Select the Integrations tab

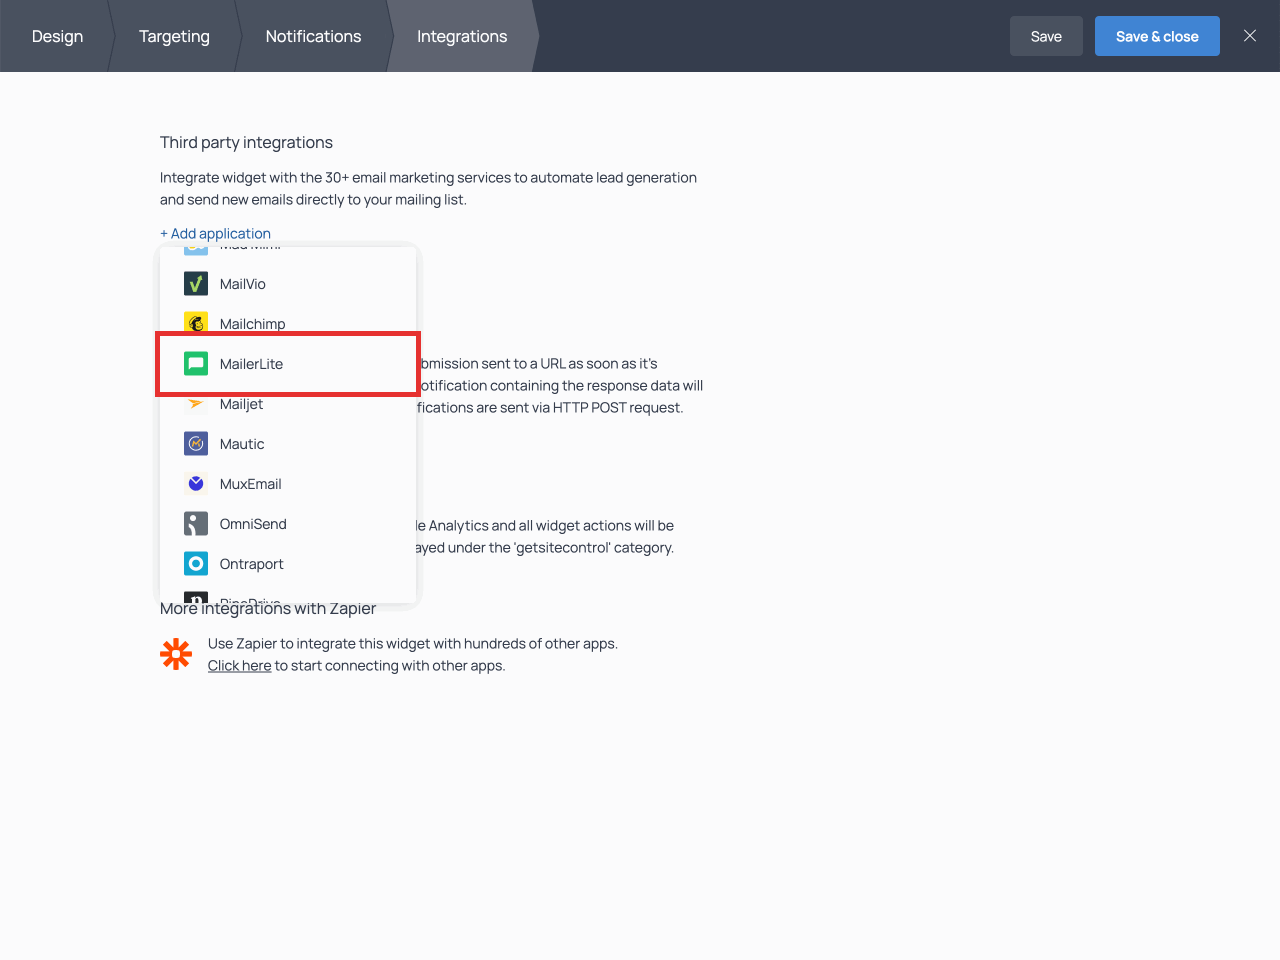tap(461, 36)
